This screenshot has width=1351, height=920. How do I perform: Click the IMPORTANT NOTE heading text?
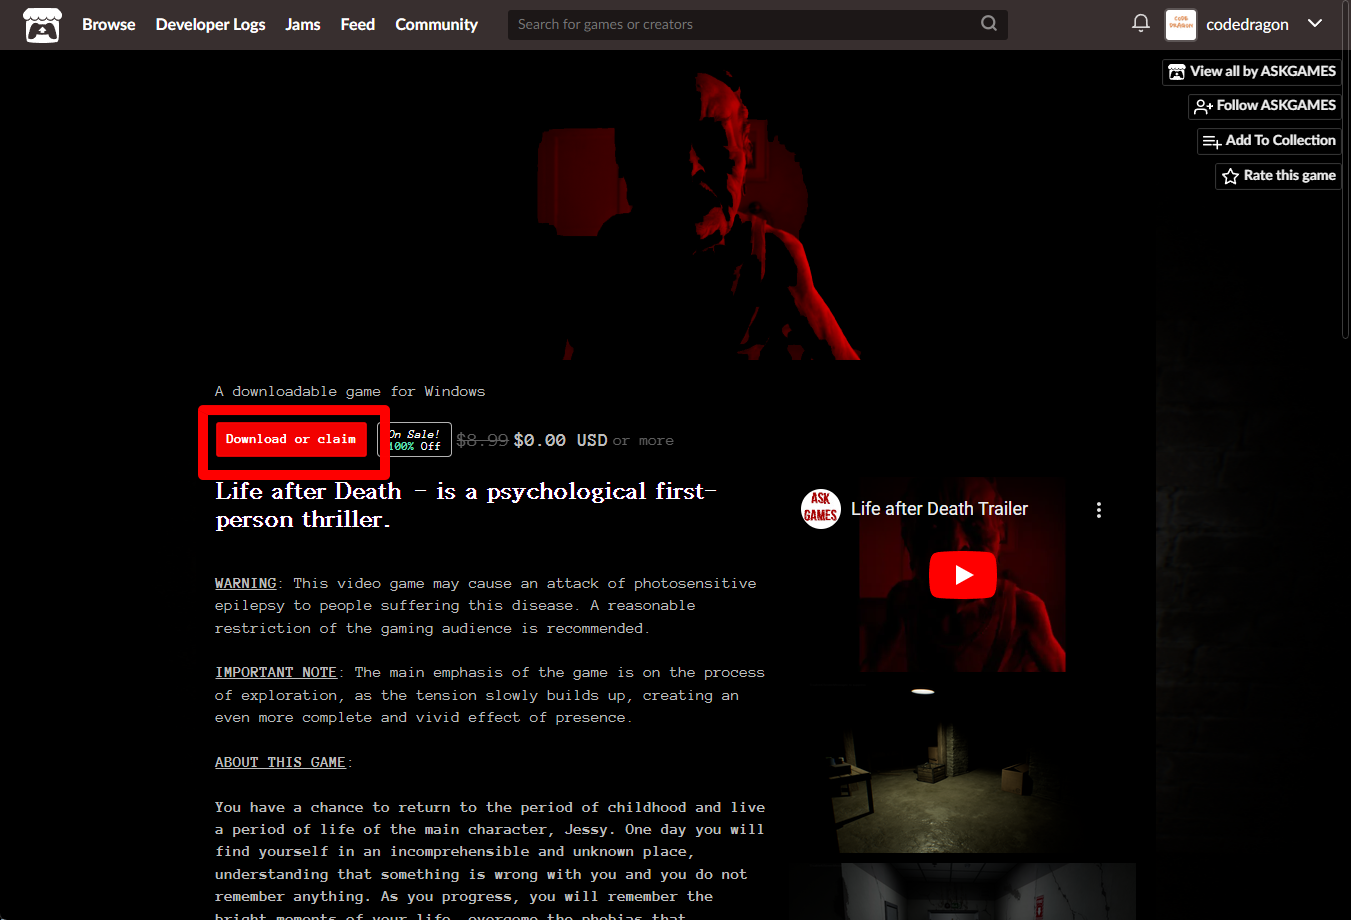[x=276, y=672]
